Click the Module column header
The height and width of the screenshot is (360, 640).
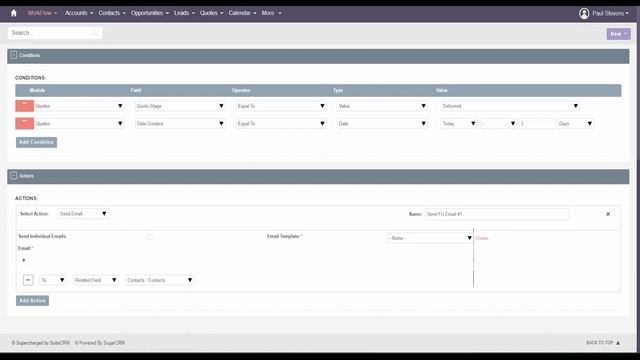click(x=37, y=90)
